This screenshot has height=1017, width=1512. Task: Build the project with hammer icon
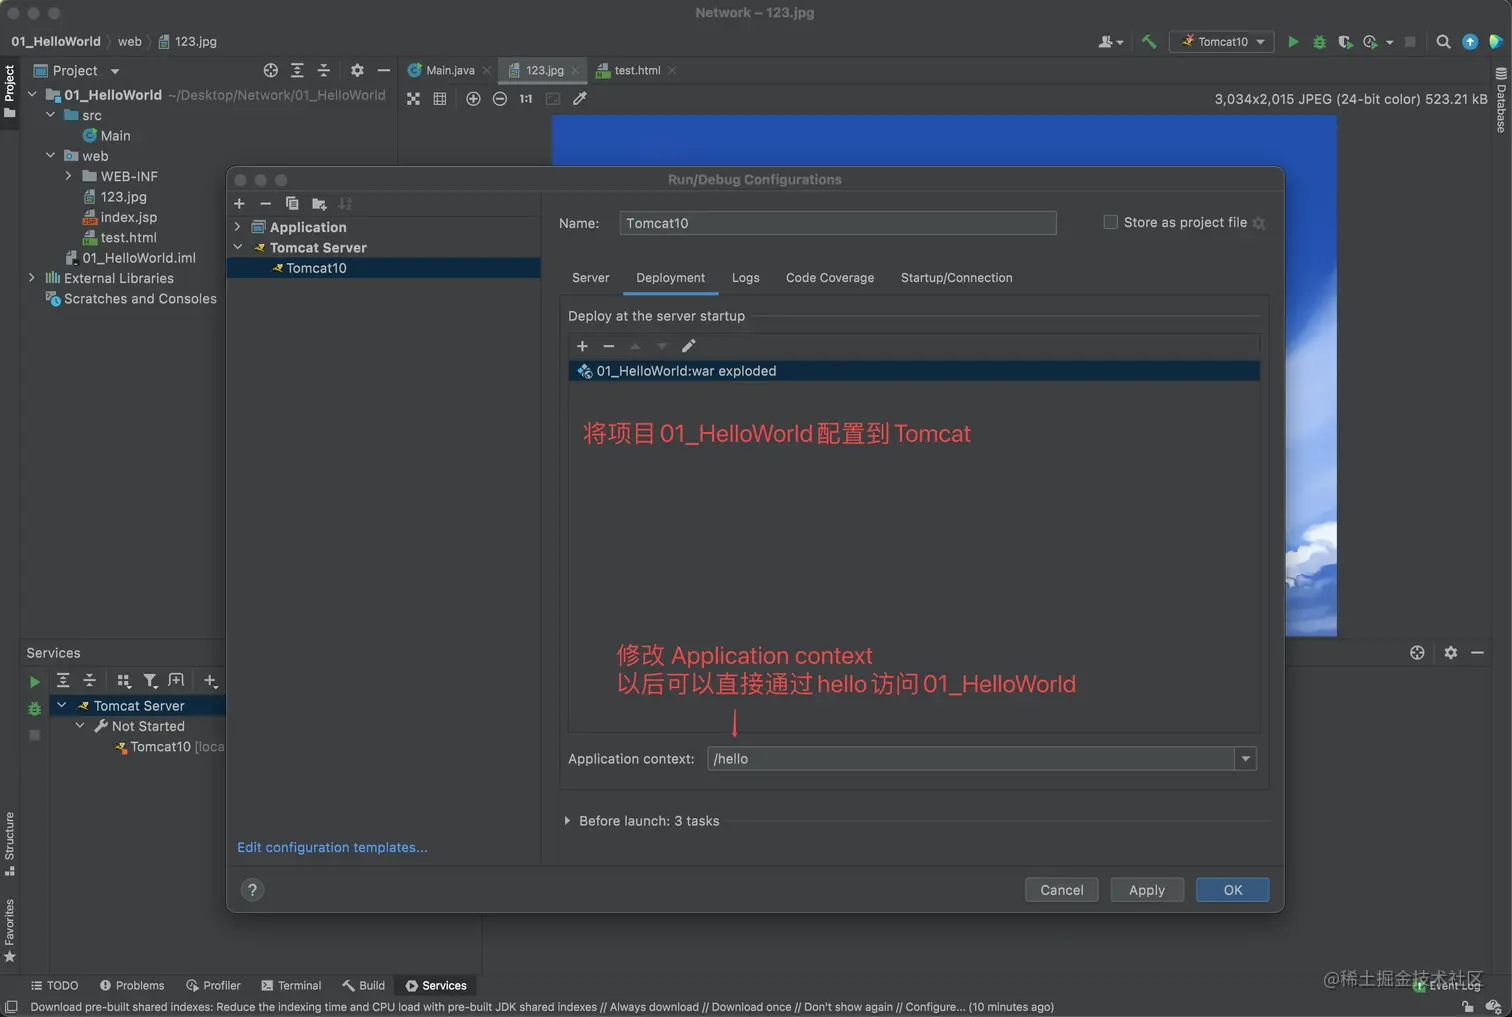pyautogui.click(x=1149, y=42)
